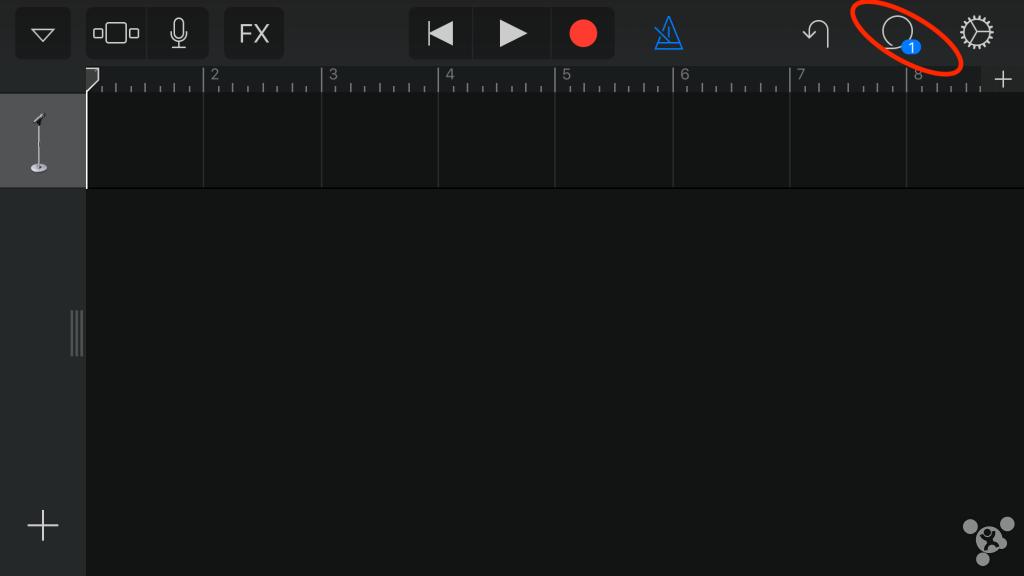Toggle the metronome off

(668, 33)
